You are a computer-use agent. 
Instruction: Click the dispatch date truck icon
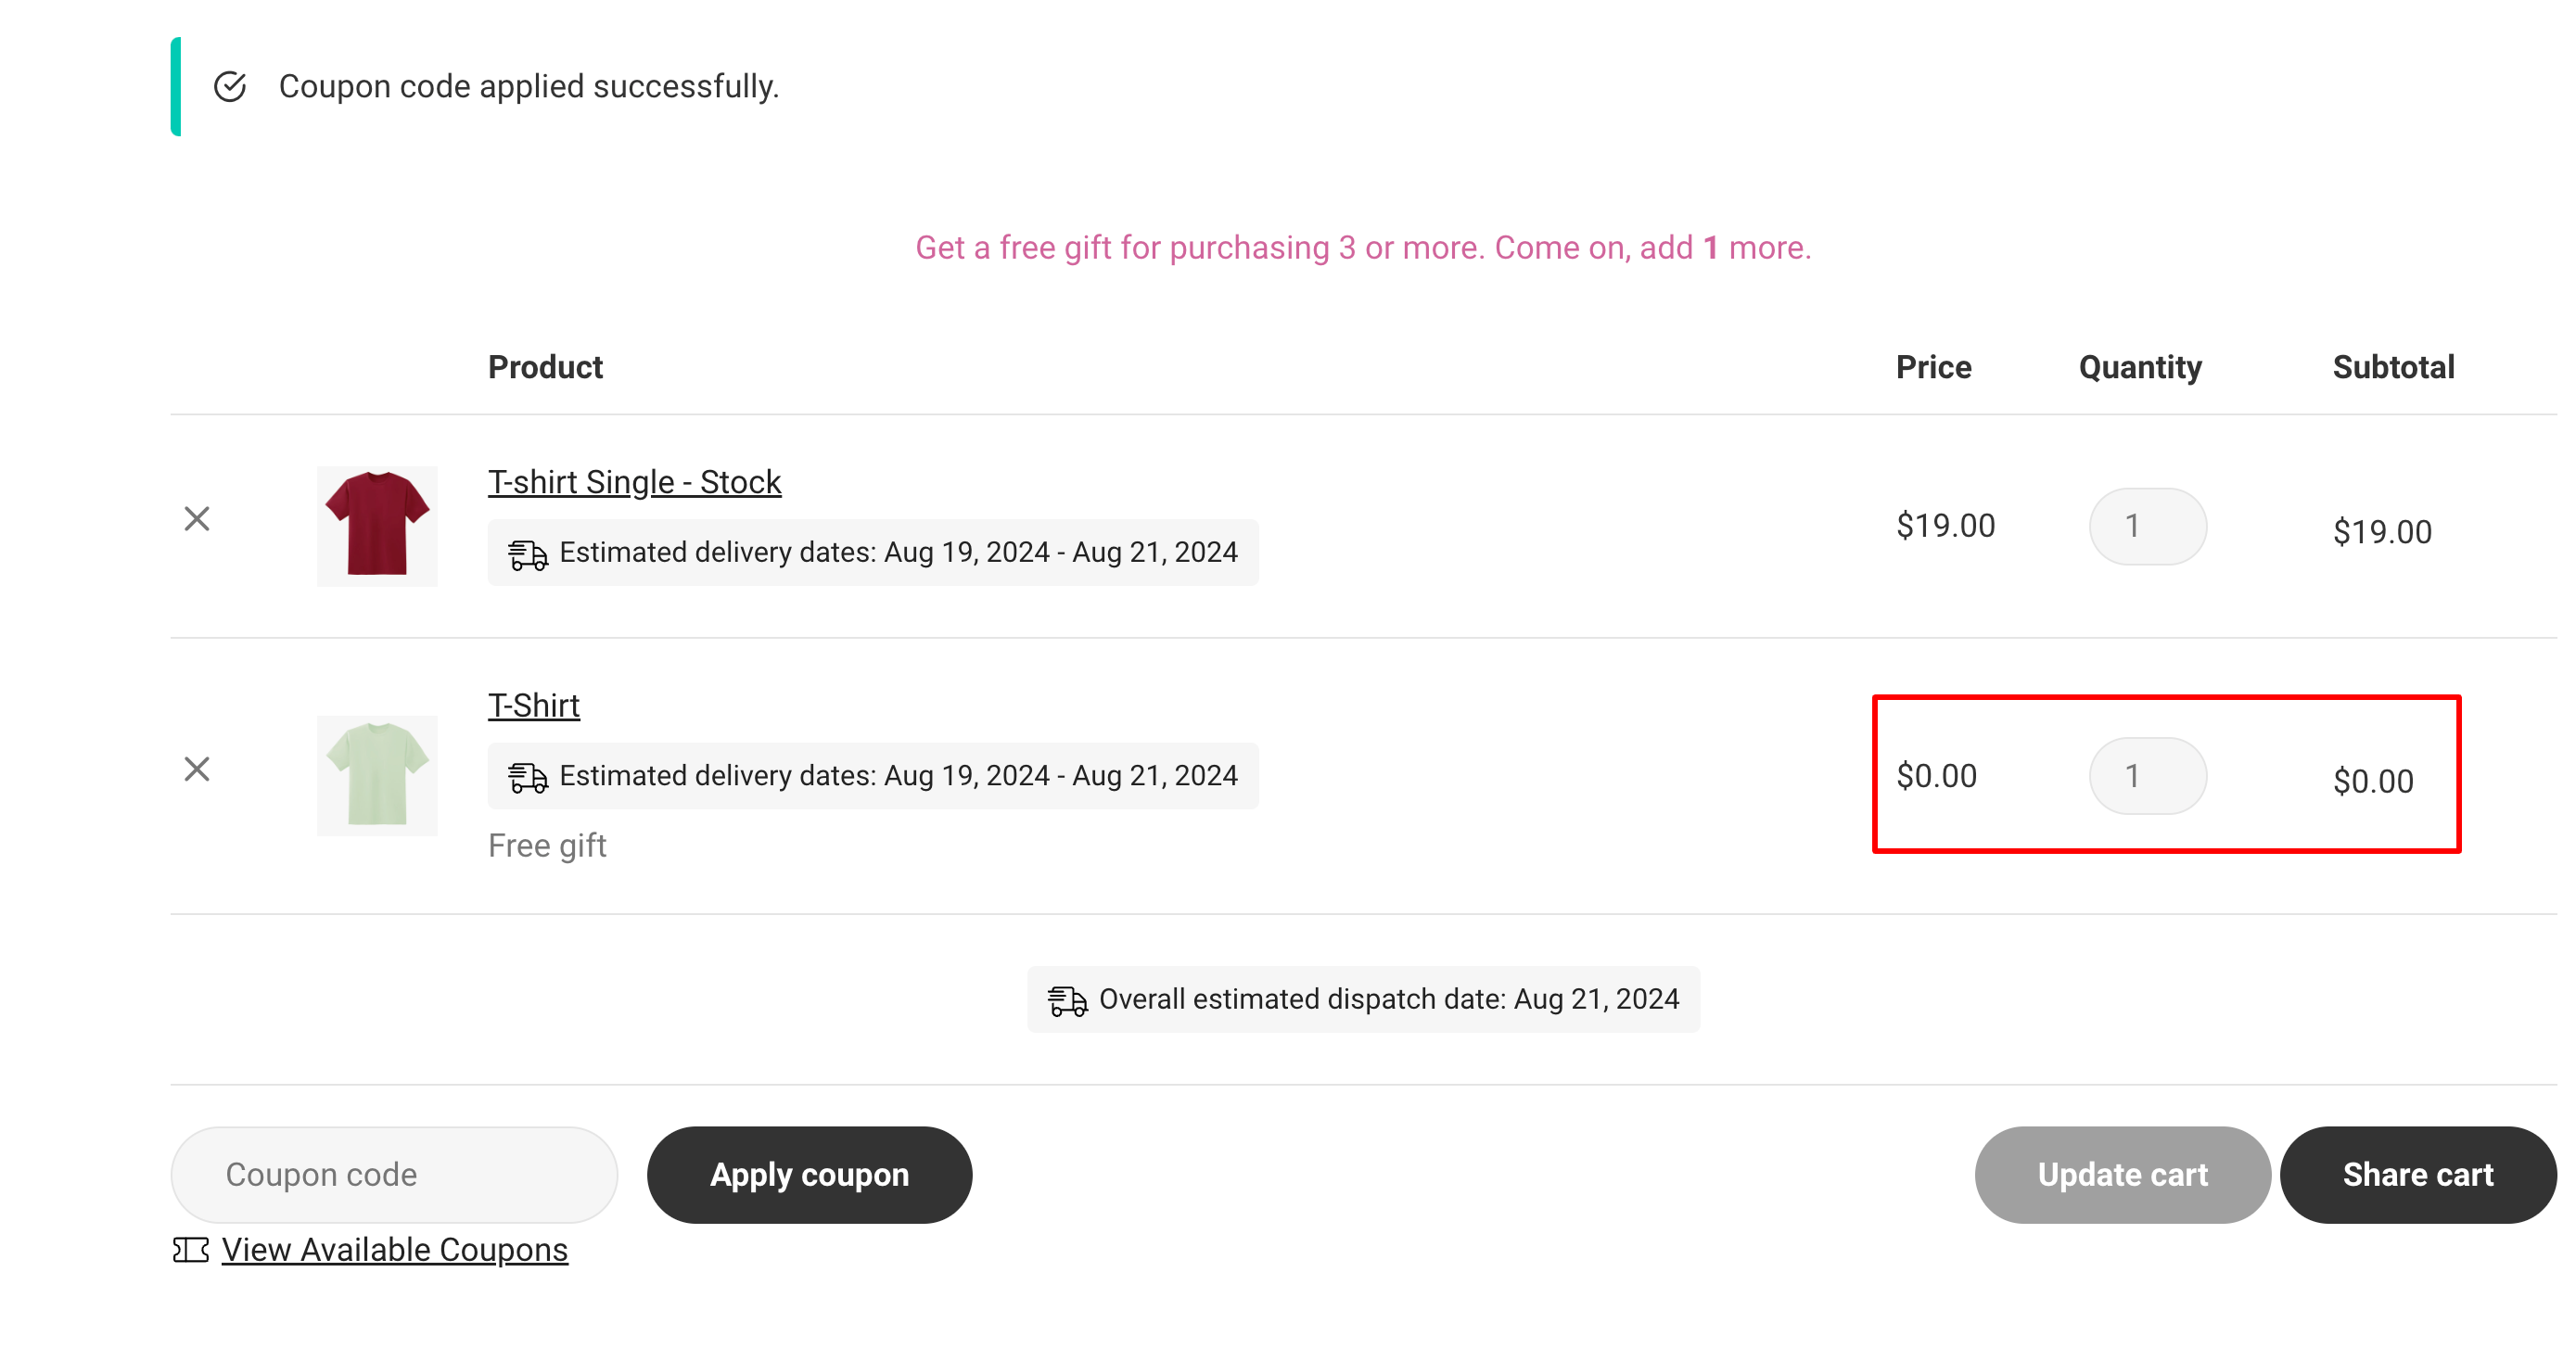point(1067,1000)
